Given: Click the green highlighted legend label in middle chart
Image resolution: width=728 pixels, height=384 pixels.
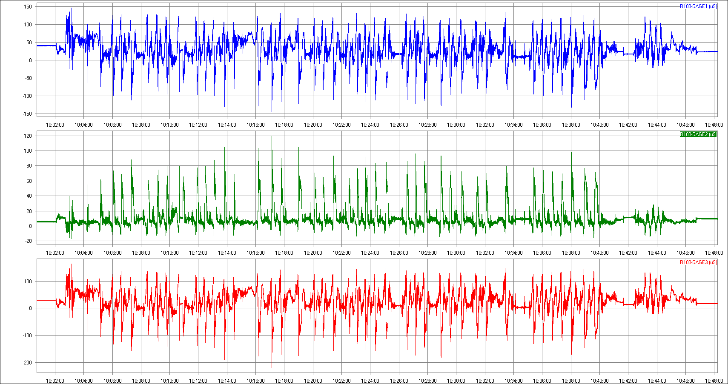Looking at the screenshot, I should pyautogui.click(x=698, y=134).
